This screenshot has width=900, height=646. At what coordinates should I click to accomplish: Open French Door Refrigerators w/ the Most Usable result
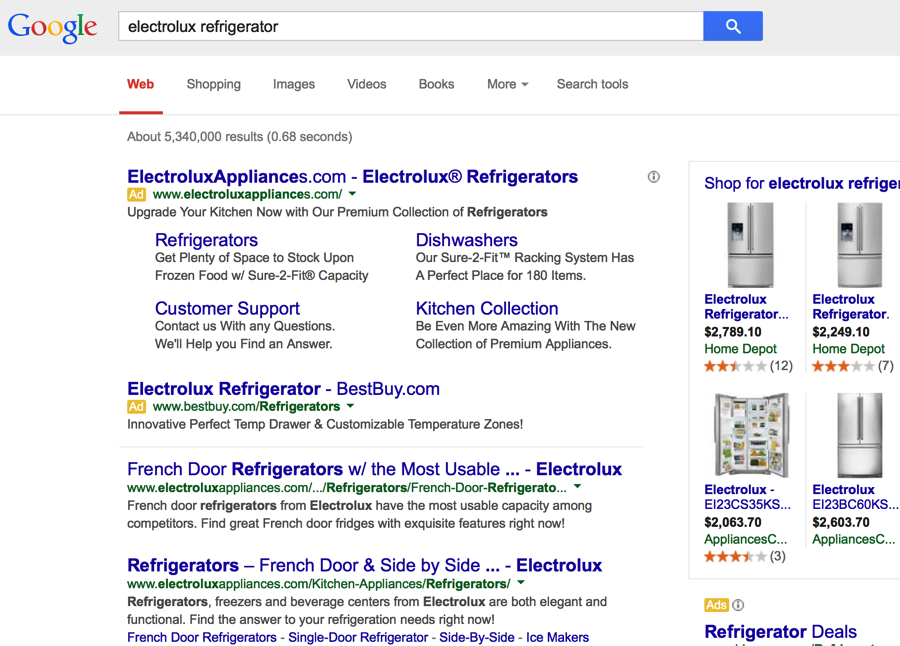(375, 469)
